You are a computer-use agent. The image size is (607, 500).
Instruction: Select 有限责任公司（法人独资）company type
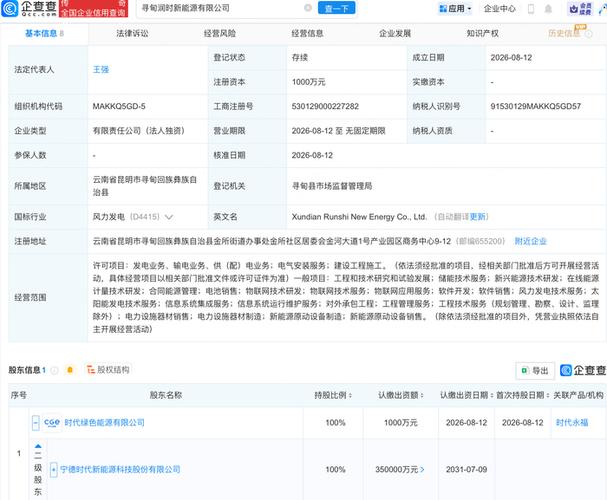[x=139, y=131]
